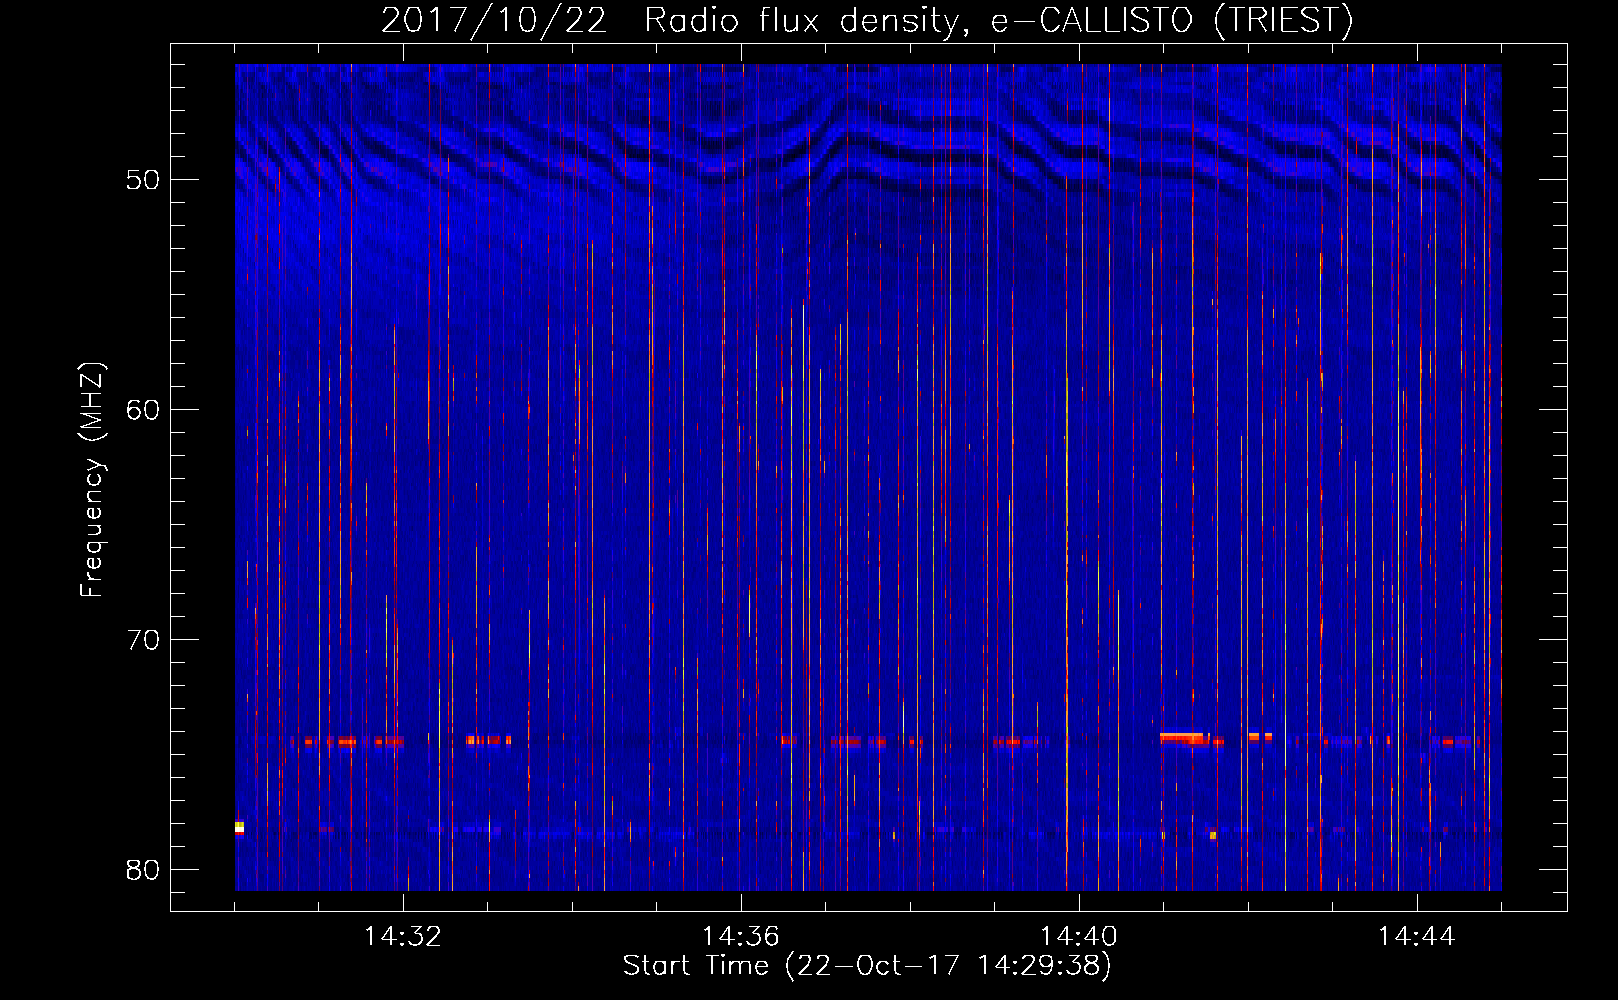Click the 60 MHz frequency tick label

pos(143,410)
